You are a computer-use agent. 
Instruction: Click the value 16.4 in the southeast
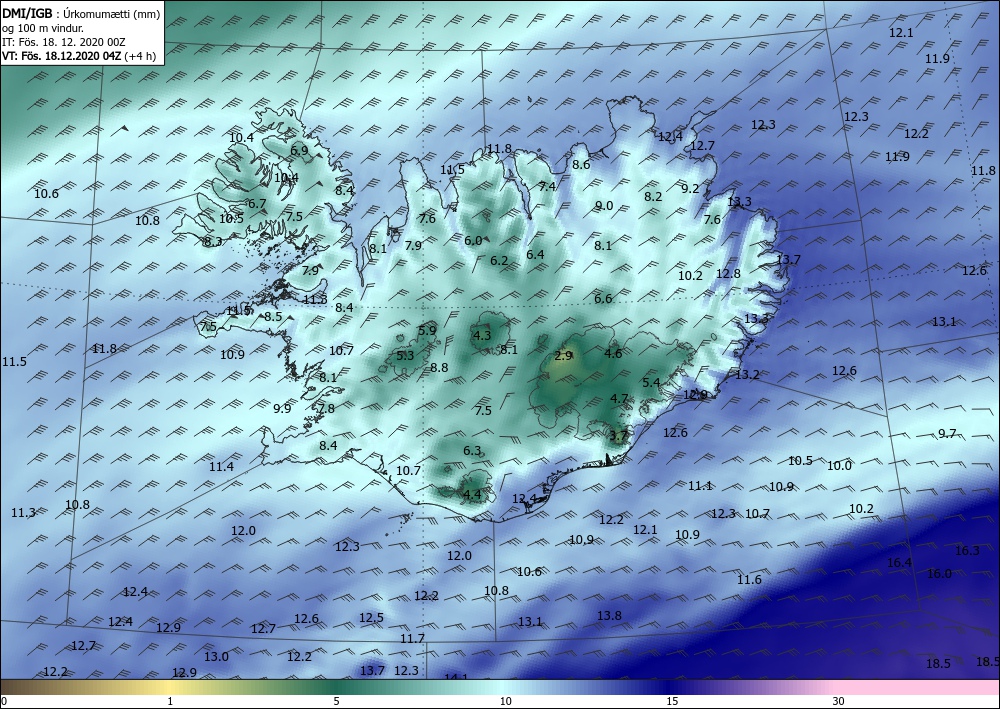899,562
